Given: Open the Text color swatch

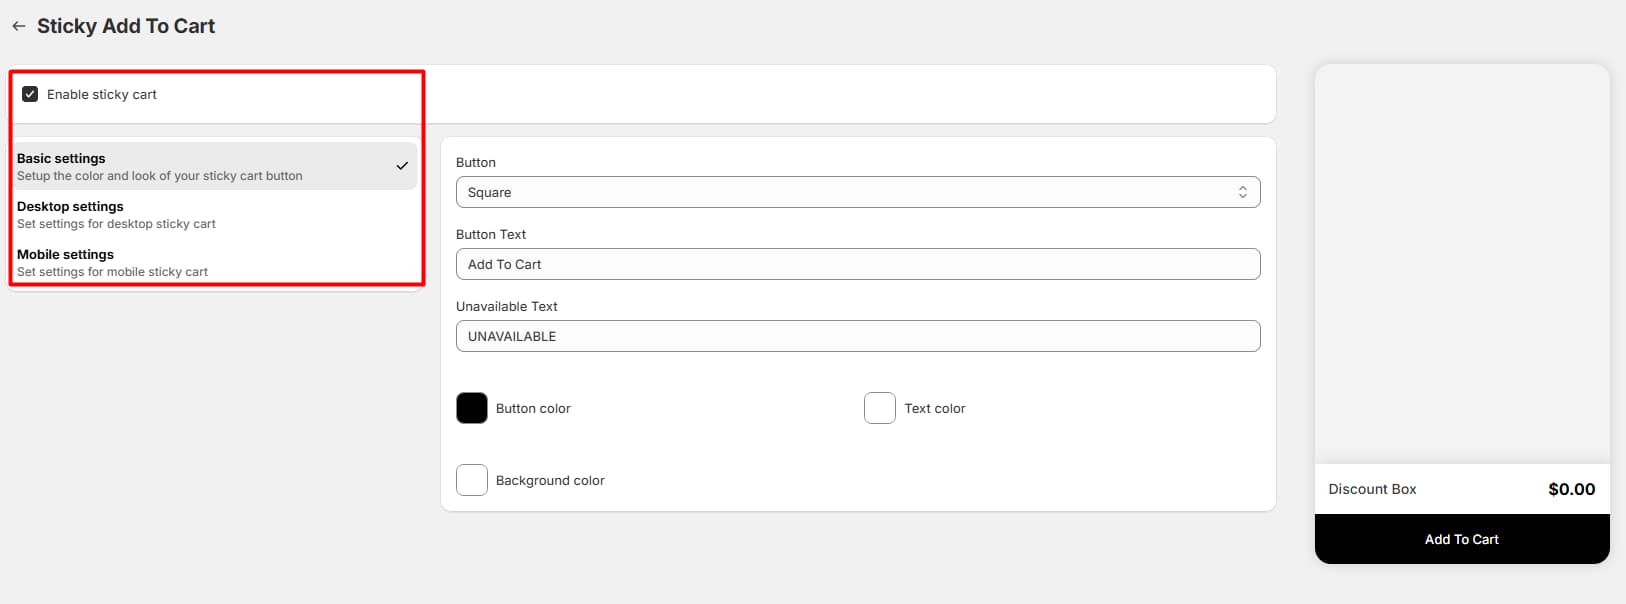Looking at the screenshot, I should [x=880, y=408].
